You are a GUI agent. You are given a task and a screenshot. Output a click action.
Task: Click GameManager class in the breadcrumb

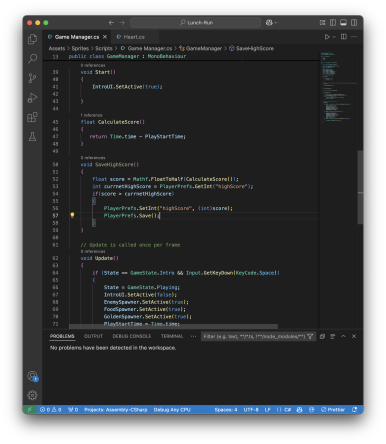[x=204, y=48]
